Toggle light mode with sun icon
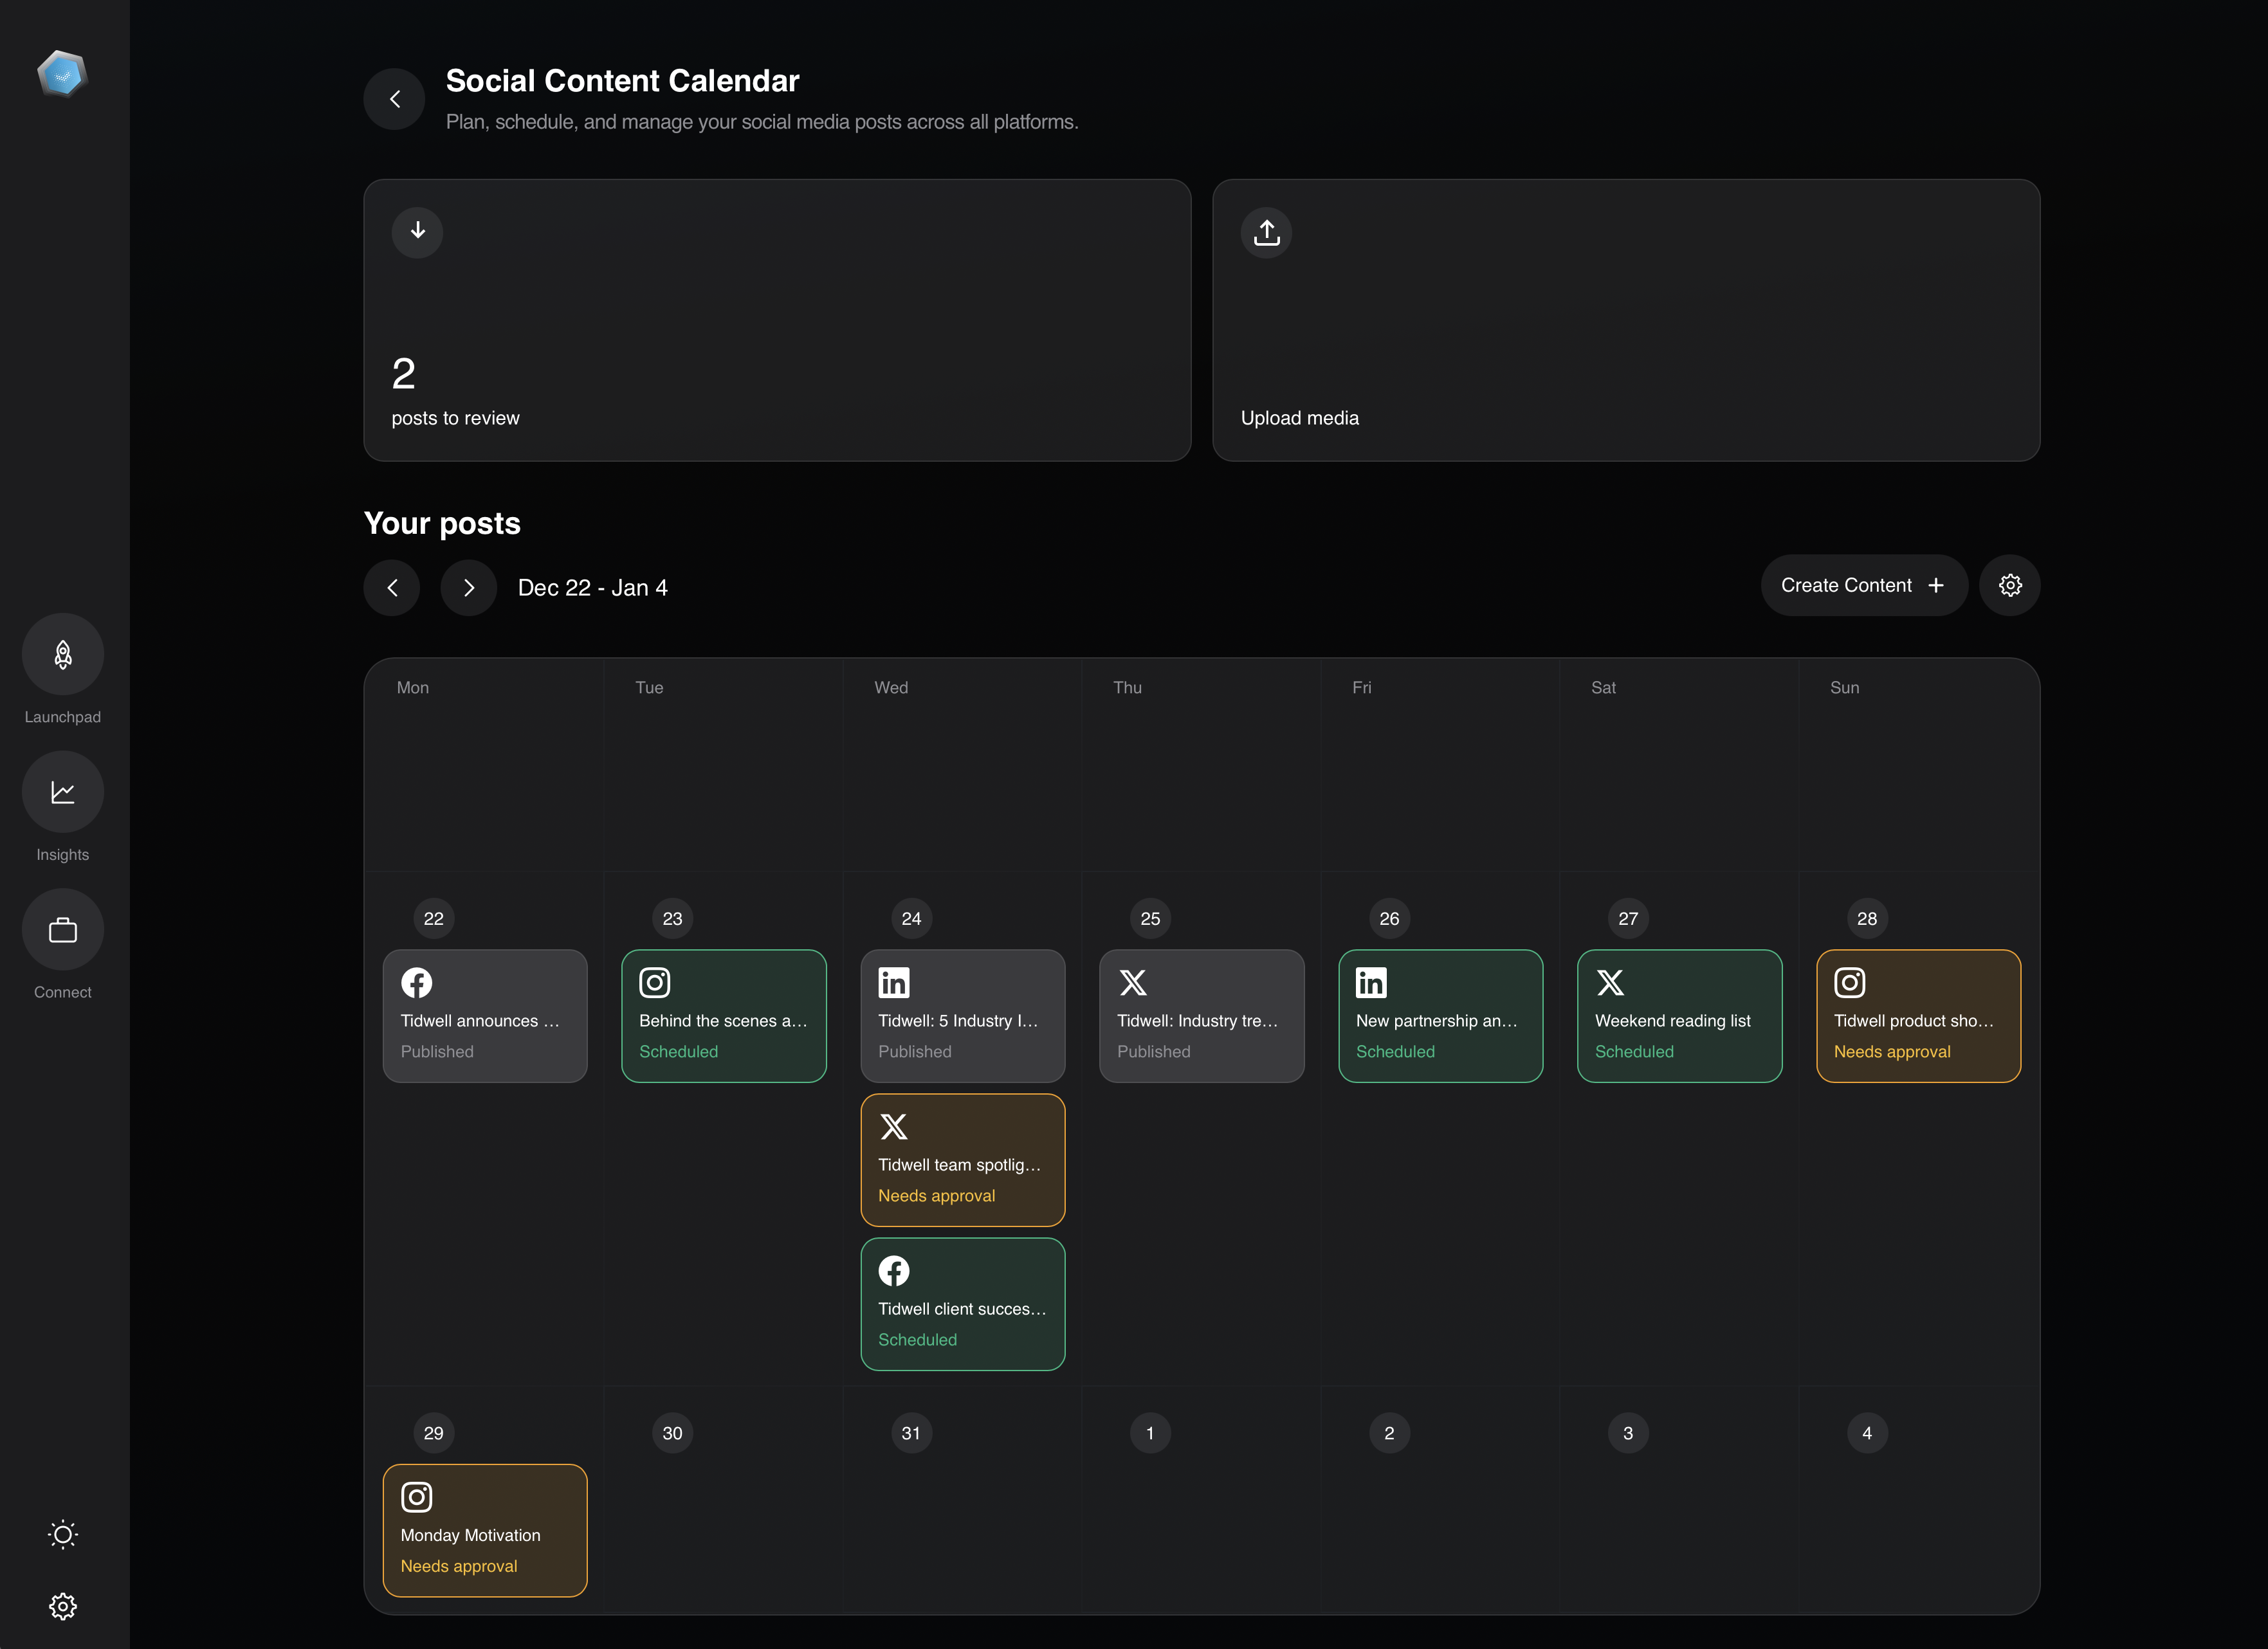The image size is (2268, 1649). 62,1534
